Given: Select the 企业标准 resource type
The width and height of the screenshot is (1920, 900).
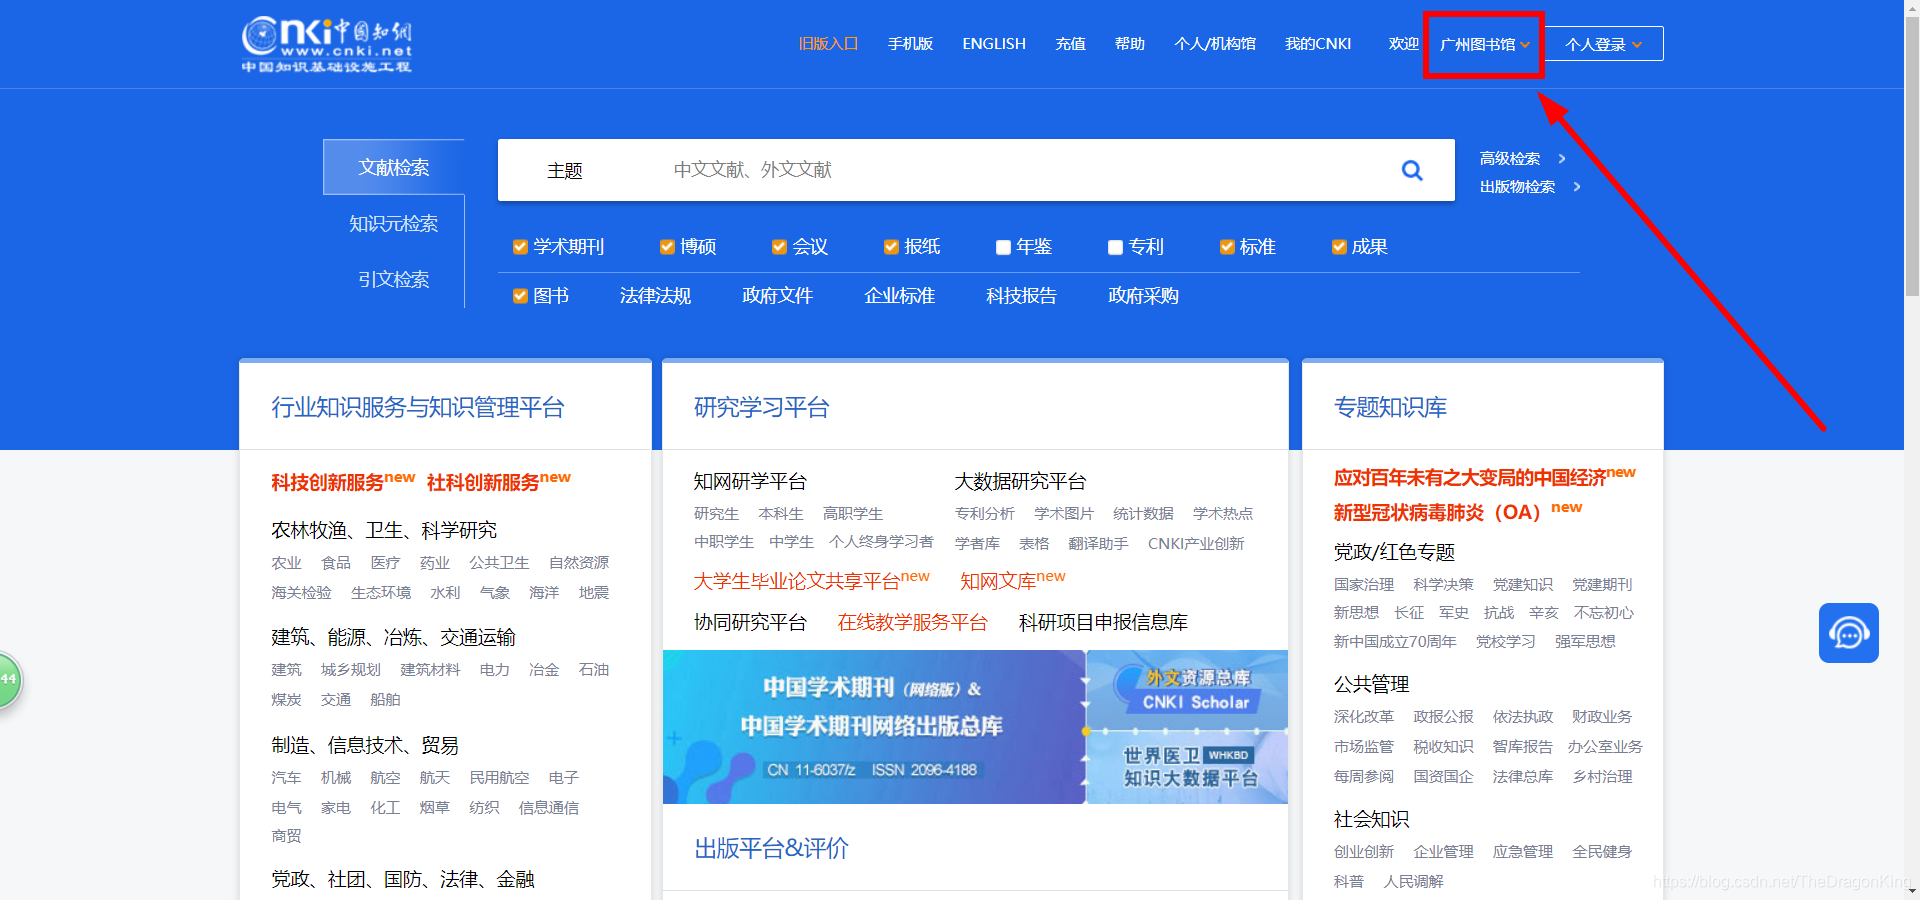Looking at the screenshot, I should tap(899, 296).
